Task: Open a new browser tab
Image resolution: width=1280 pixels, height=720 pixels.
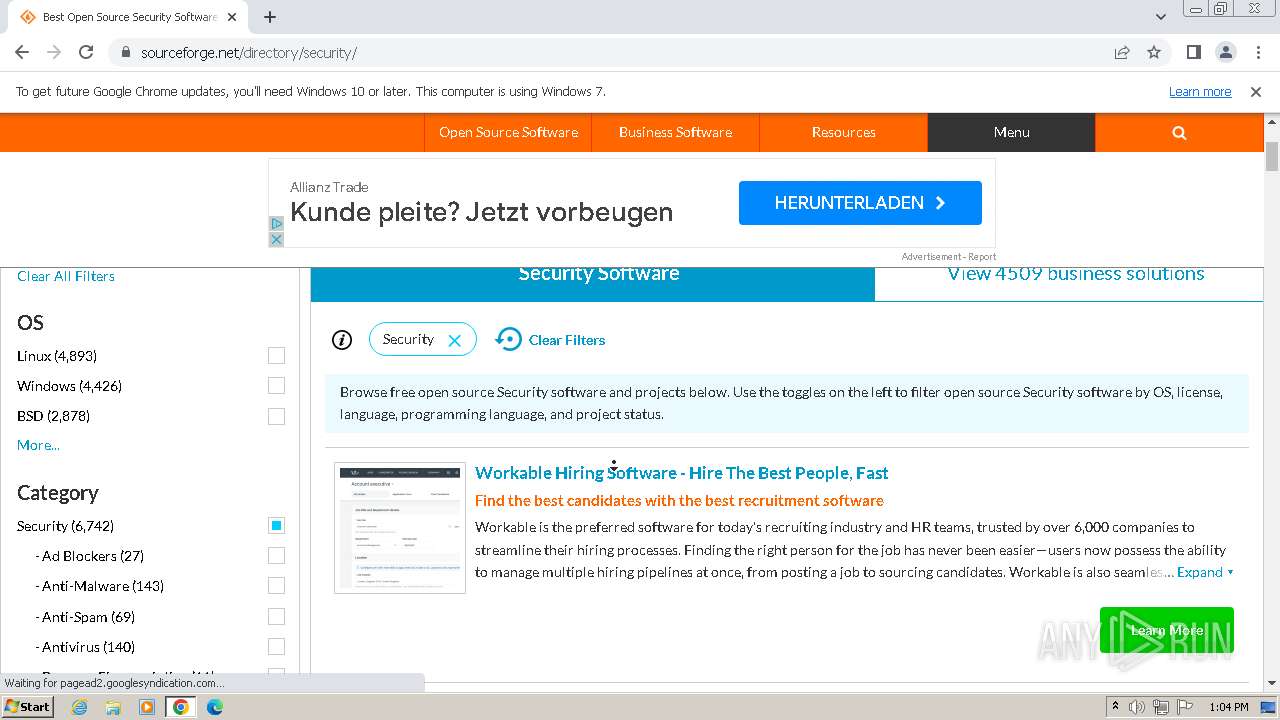Action: pos(270,17)
